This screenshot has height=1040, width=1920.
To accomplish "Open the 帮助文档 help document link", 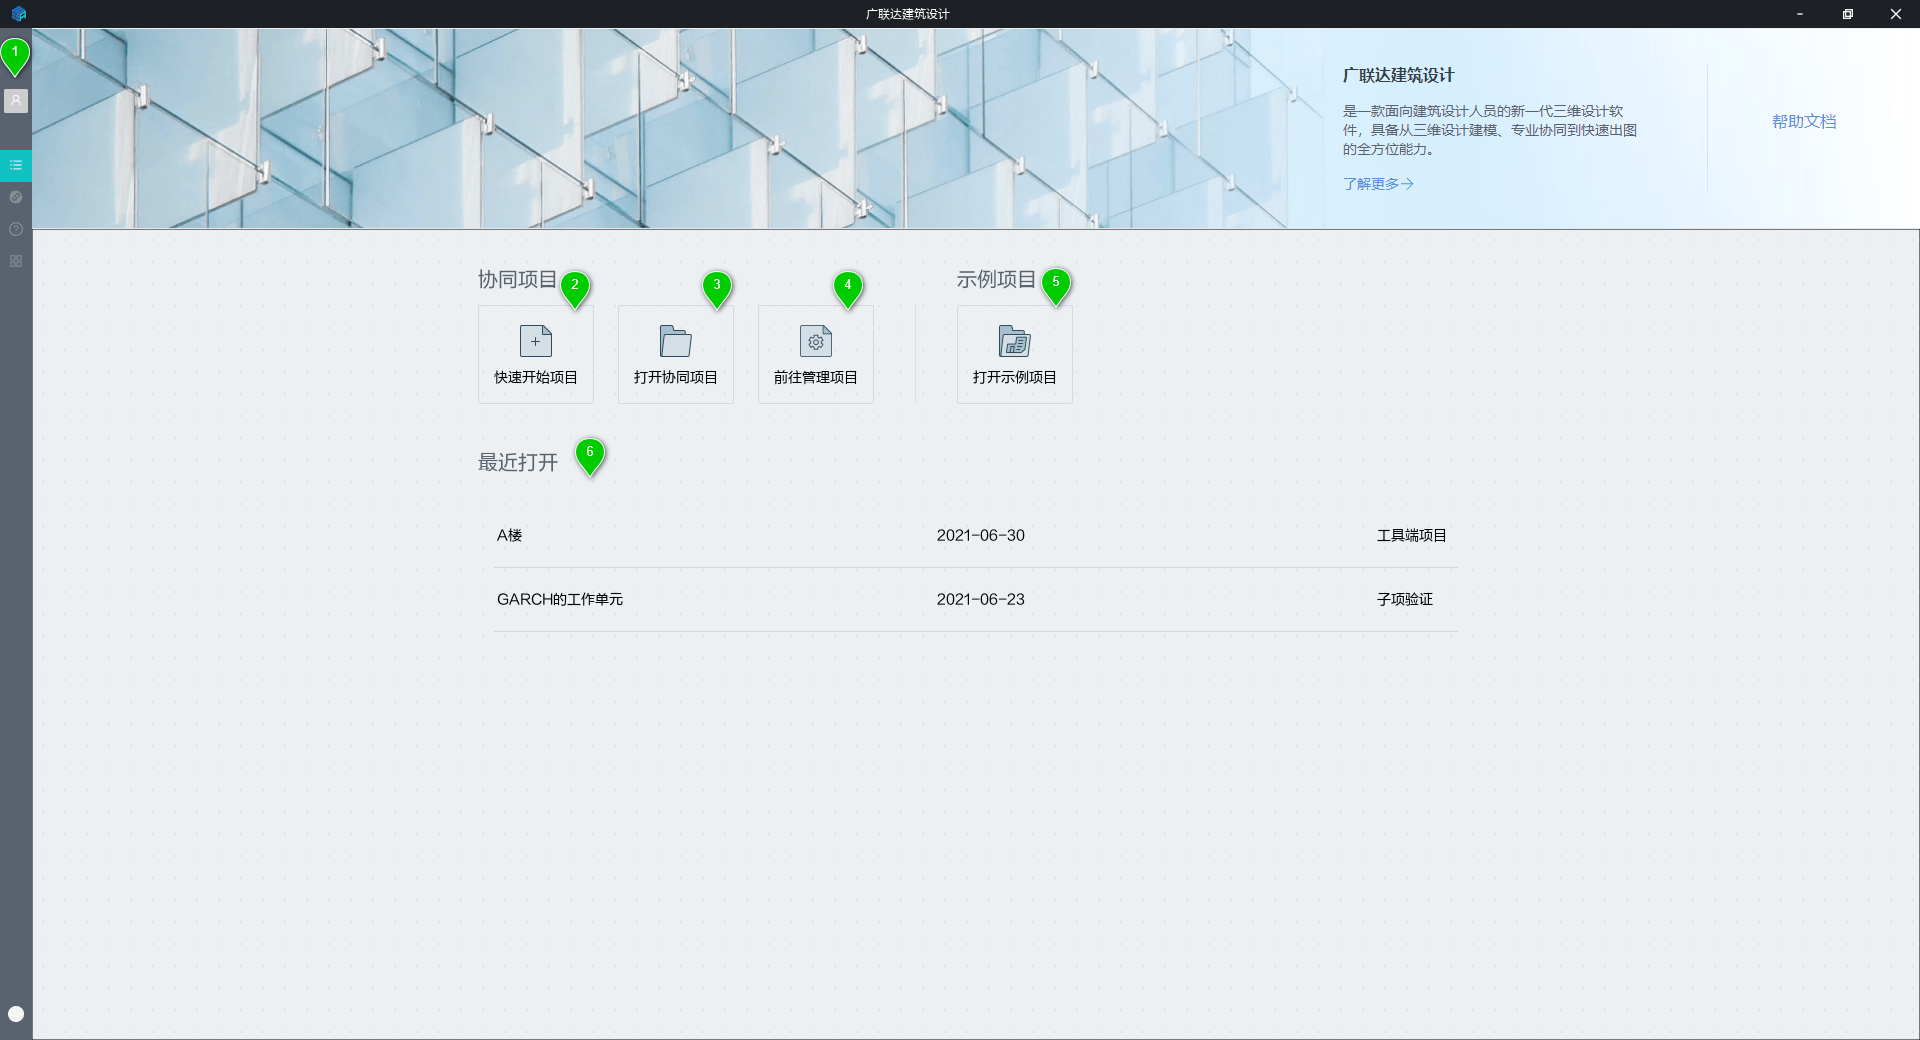I will click(x=1804, y=121).
